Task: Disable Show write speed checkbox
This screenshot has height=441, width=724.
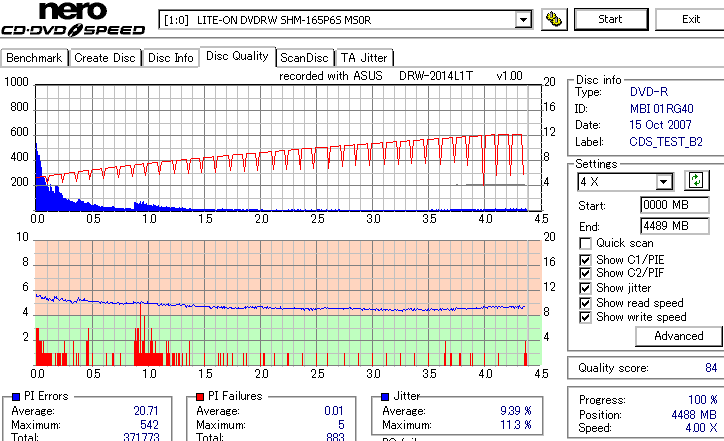Action: (x=585, y=317)
